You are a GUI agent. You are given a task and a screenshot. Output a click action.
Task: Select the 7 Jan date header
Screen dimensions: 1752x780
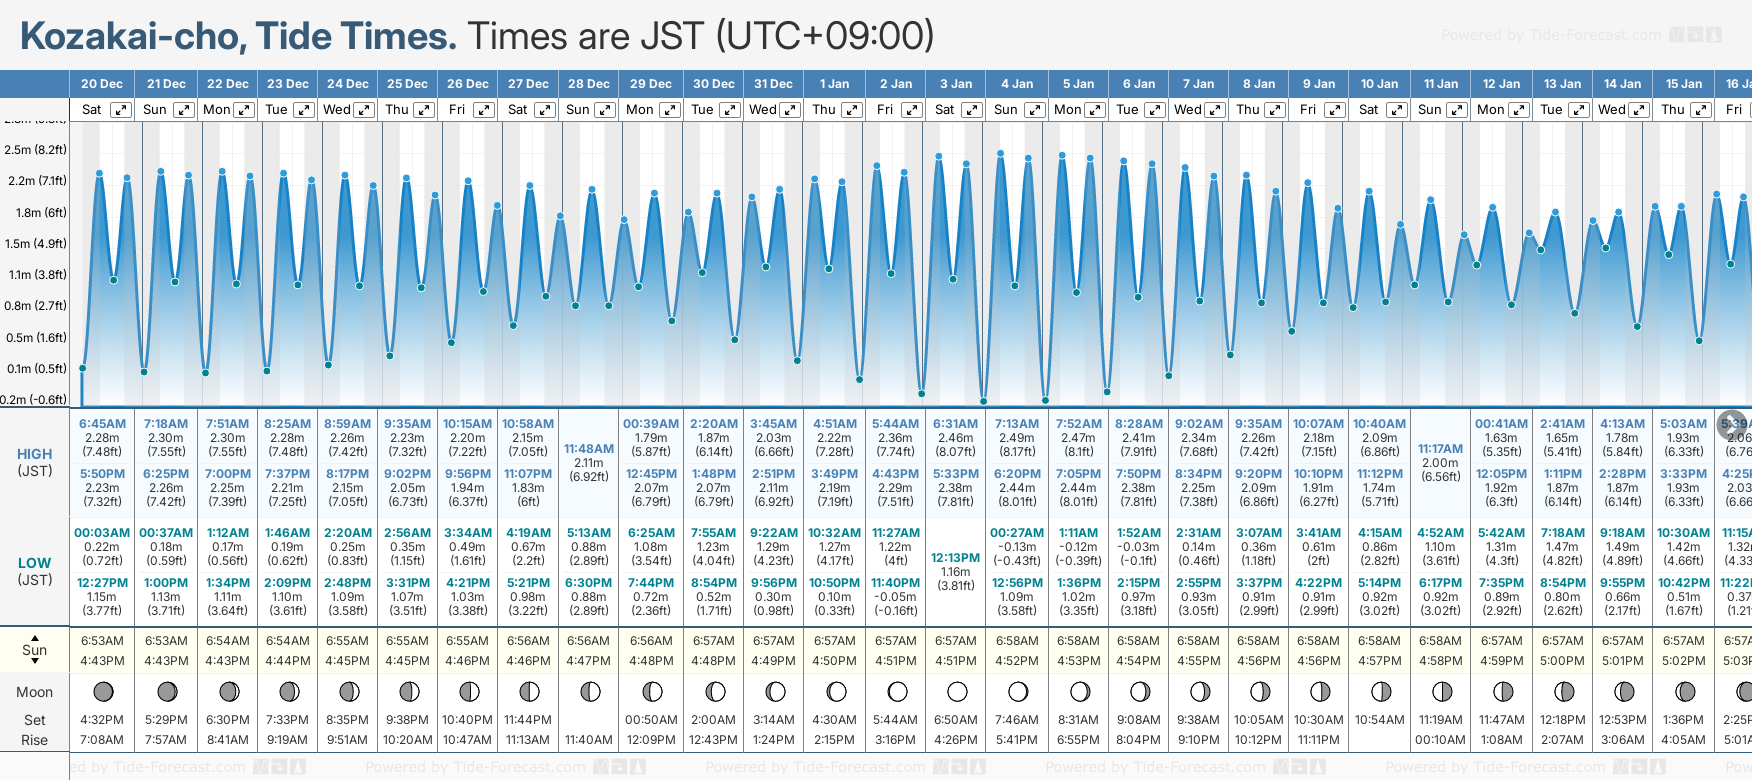[x=1199, y=84]
